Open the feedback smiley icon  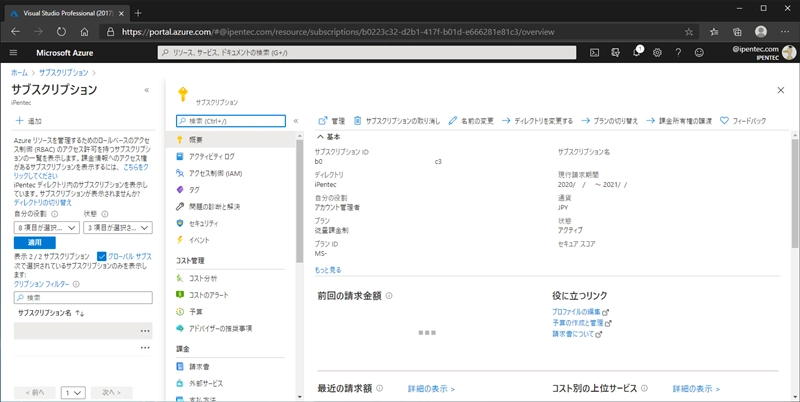[699, 53]
